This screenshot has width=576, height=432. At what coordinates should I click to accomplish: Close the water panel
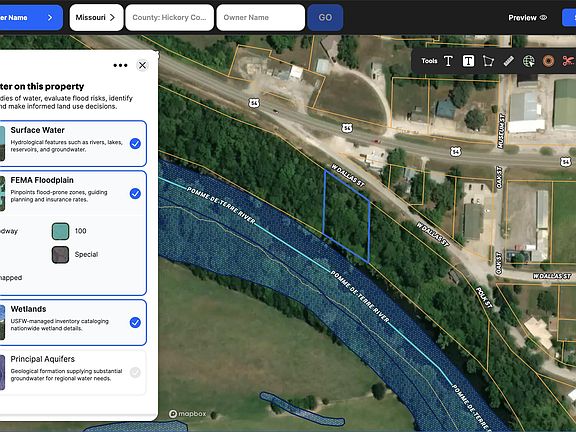tap(142, 65)
